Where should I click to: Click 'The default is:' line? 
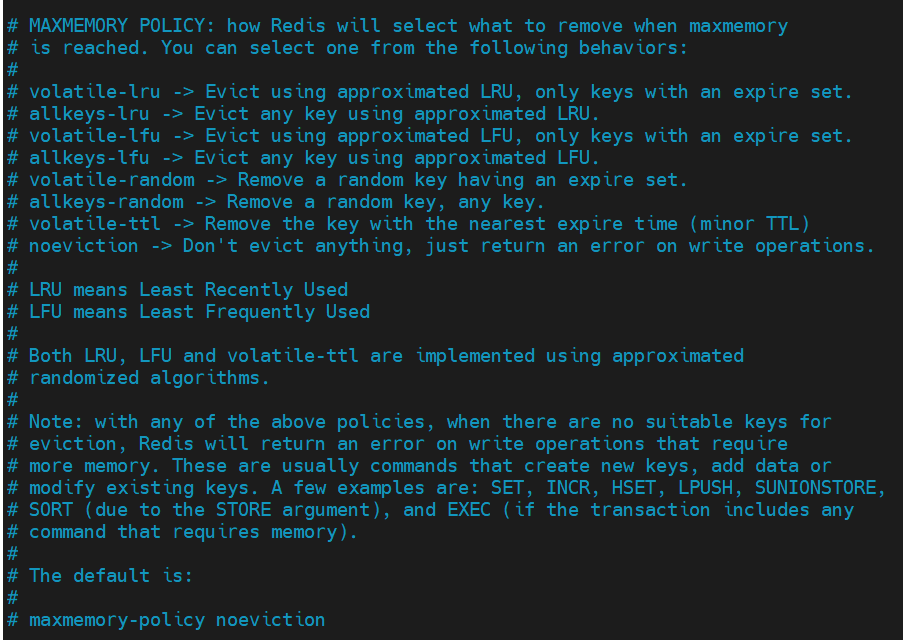[x=111, y=575]
